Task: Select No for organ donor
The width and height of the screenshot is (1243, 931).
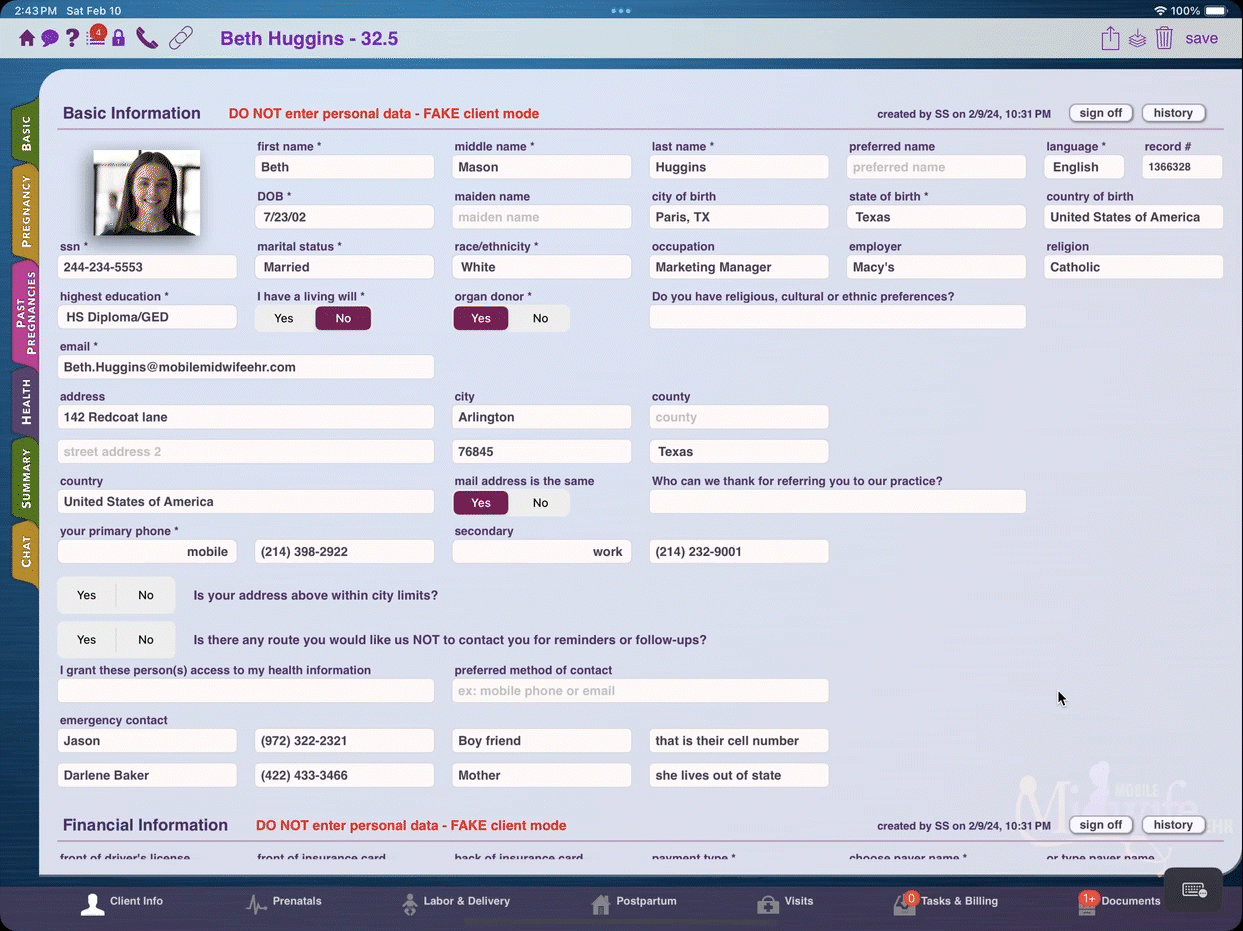Action: coord(540,318)
